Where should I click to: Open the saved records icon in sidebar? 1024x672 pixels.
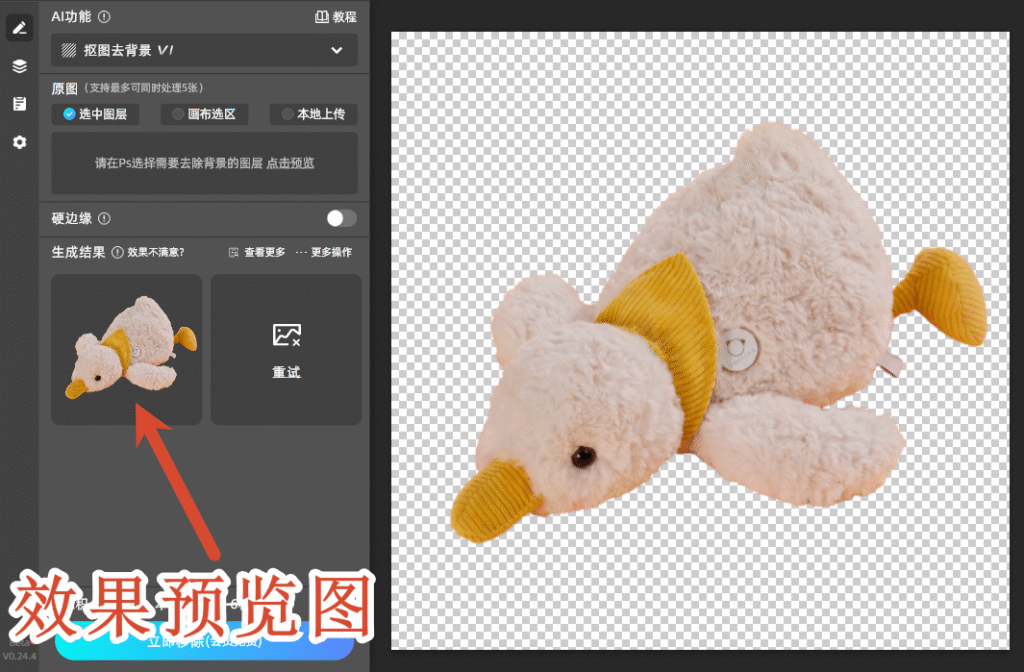click(x=20, y=104)
